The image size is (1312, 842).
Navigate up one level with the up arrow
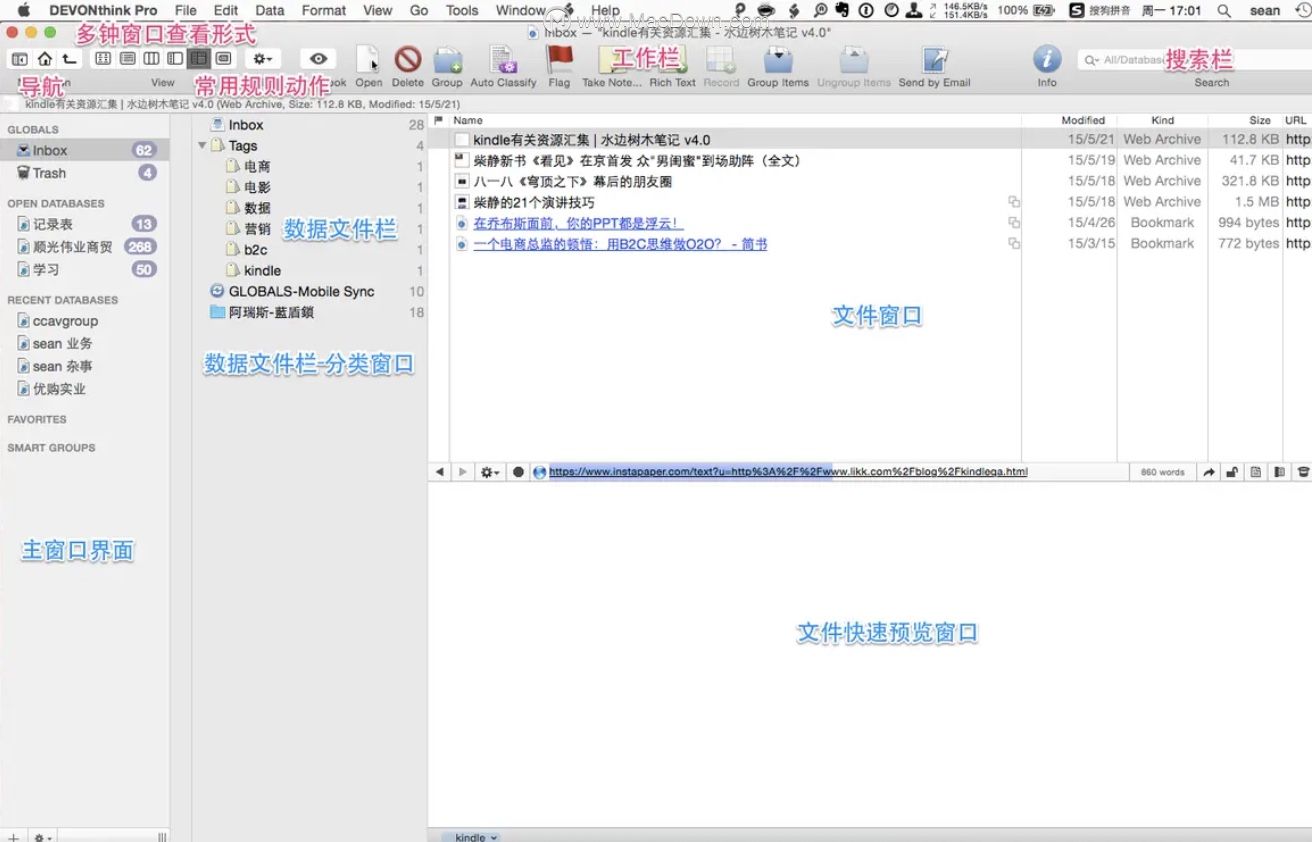click(68, 59)
